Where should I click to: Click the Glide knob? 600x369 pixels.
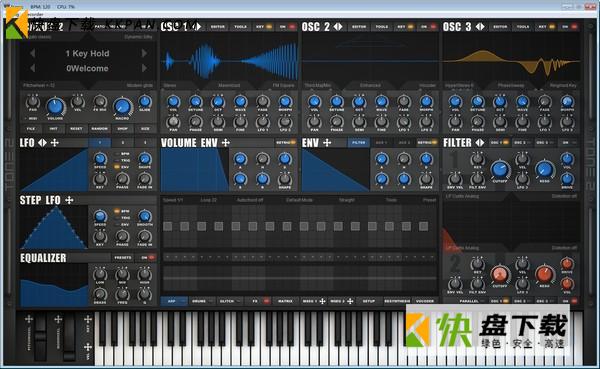point(145,101)
